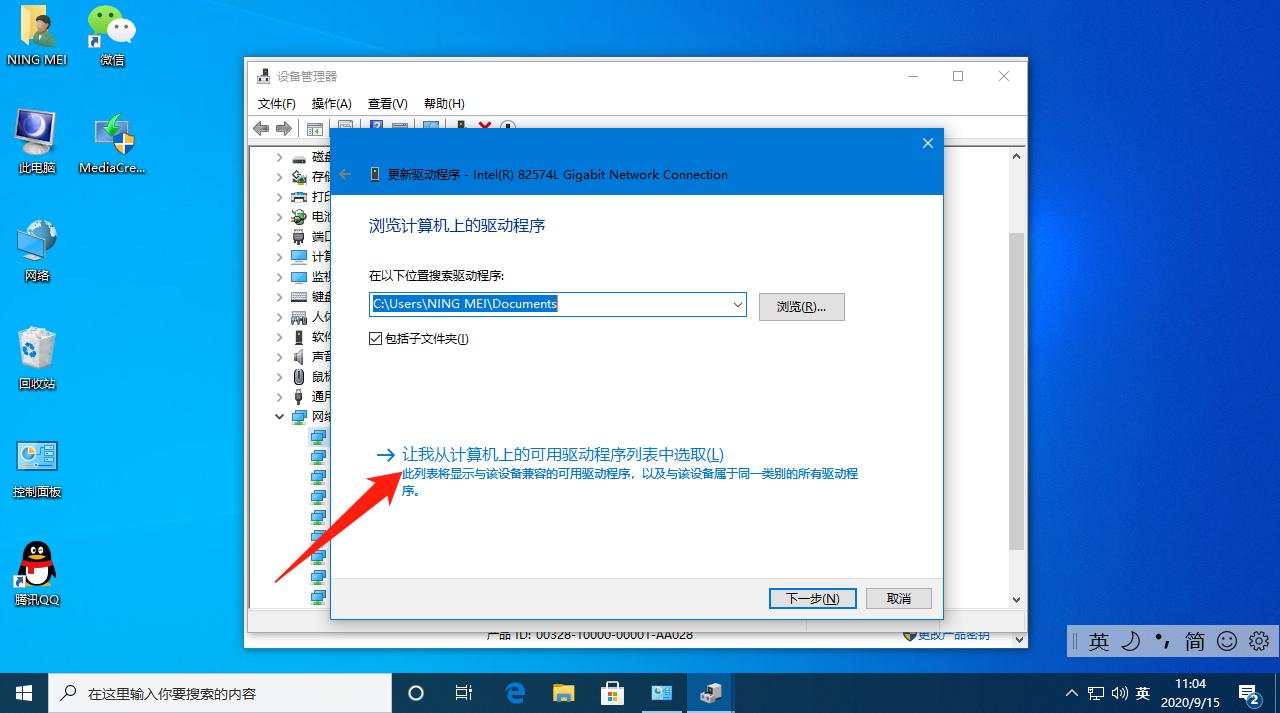Open the driver search location dropdown
The width and height of the screenshot is (1280, 713).
(x=737, y=304)
